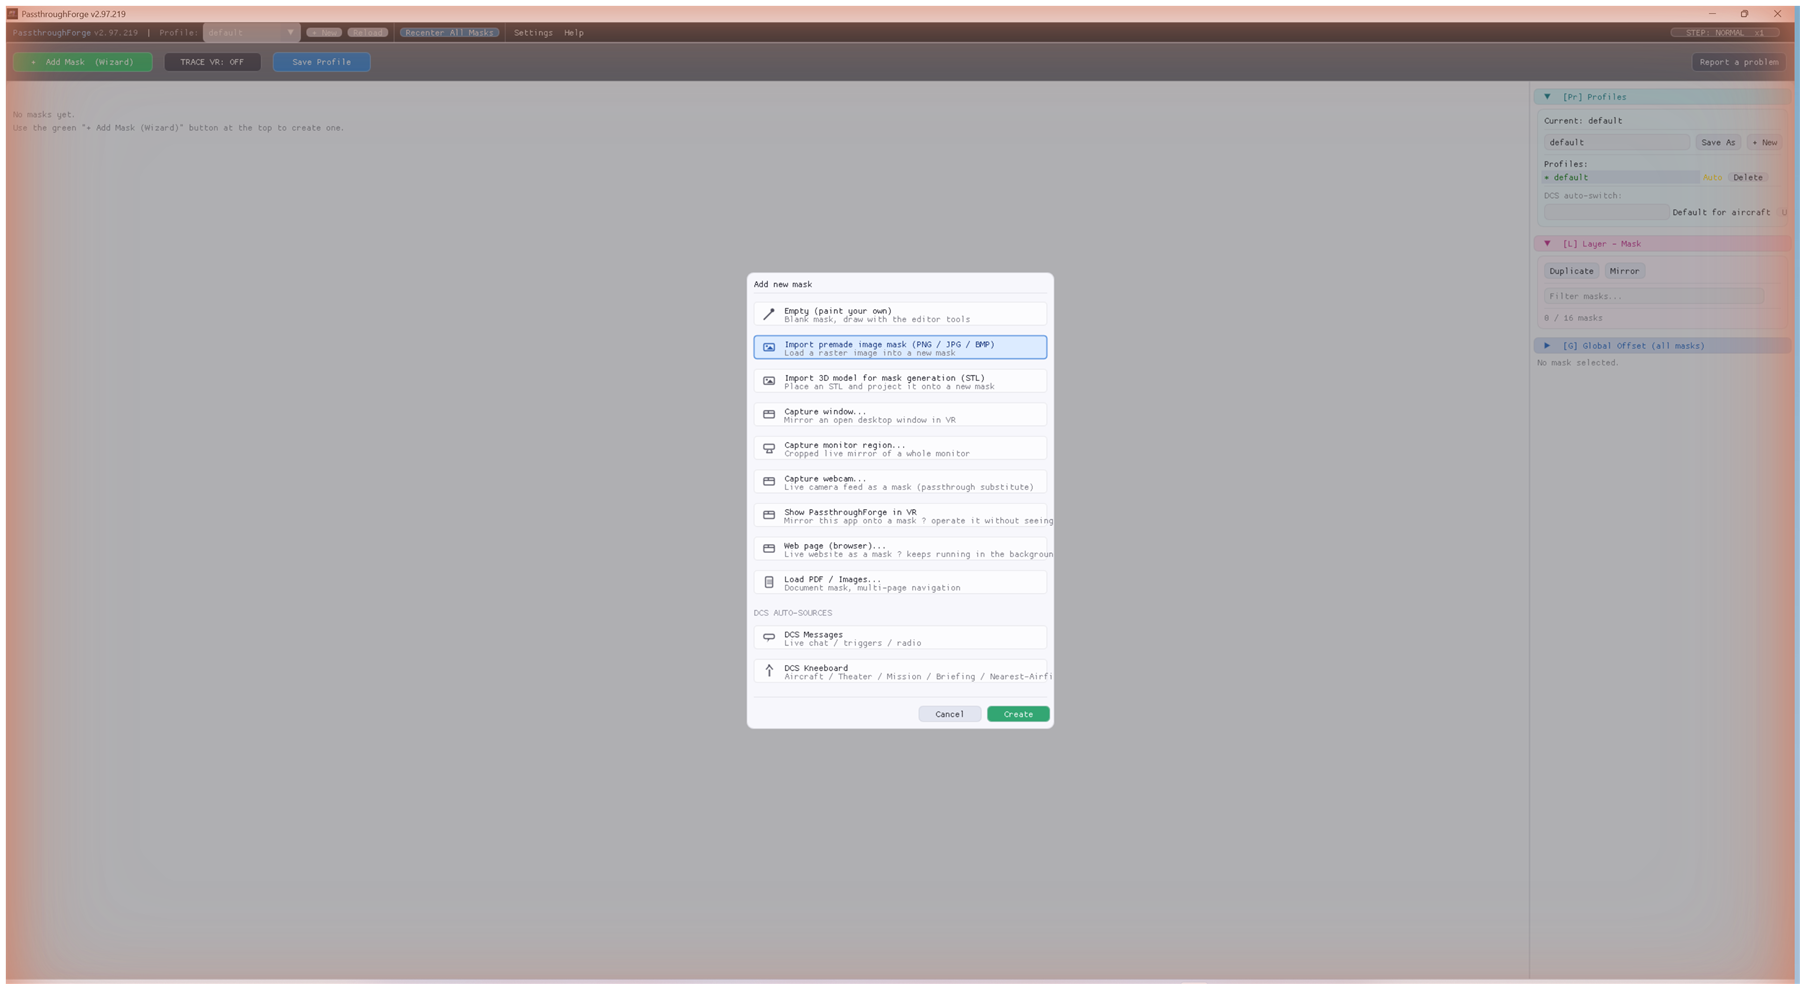This screenshot has height=984, width=1800.
Task: Toggle the STEP: NORMAL x1 mode button
Action: pos(1724,33)
